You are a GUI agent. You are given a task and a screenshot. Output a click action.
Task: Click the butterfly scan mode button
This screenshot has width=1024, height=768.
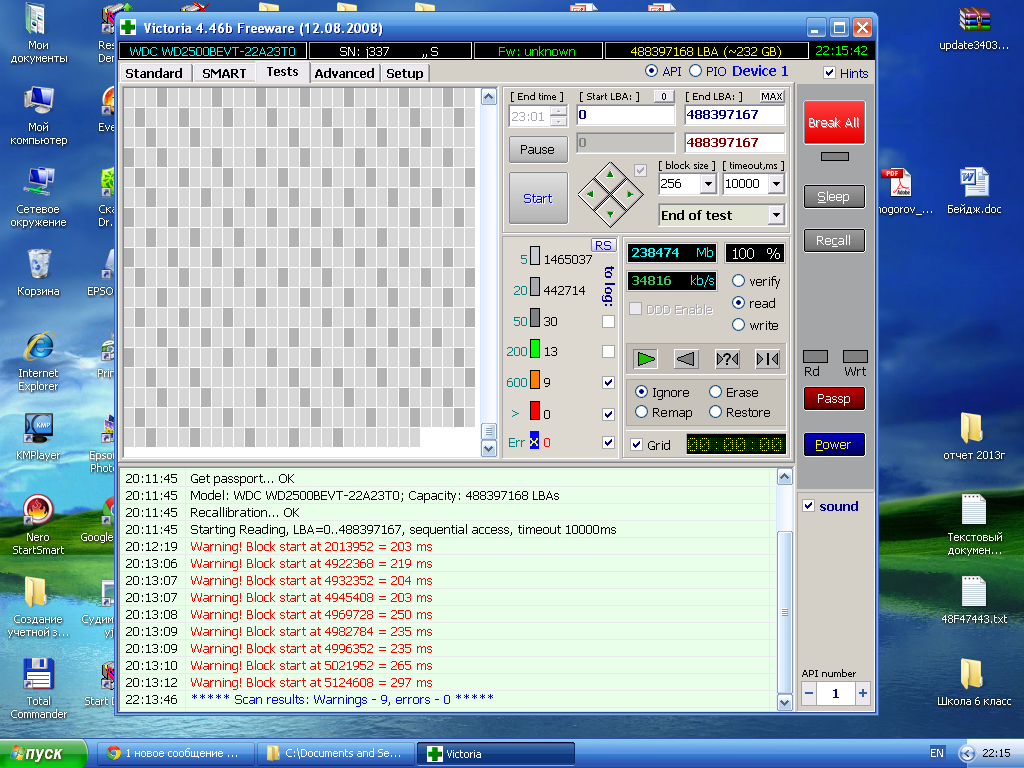click(x=767, y=359)
